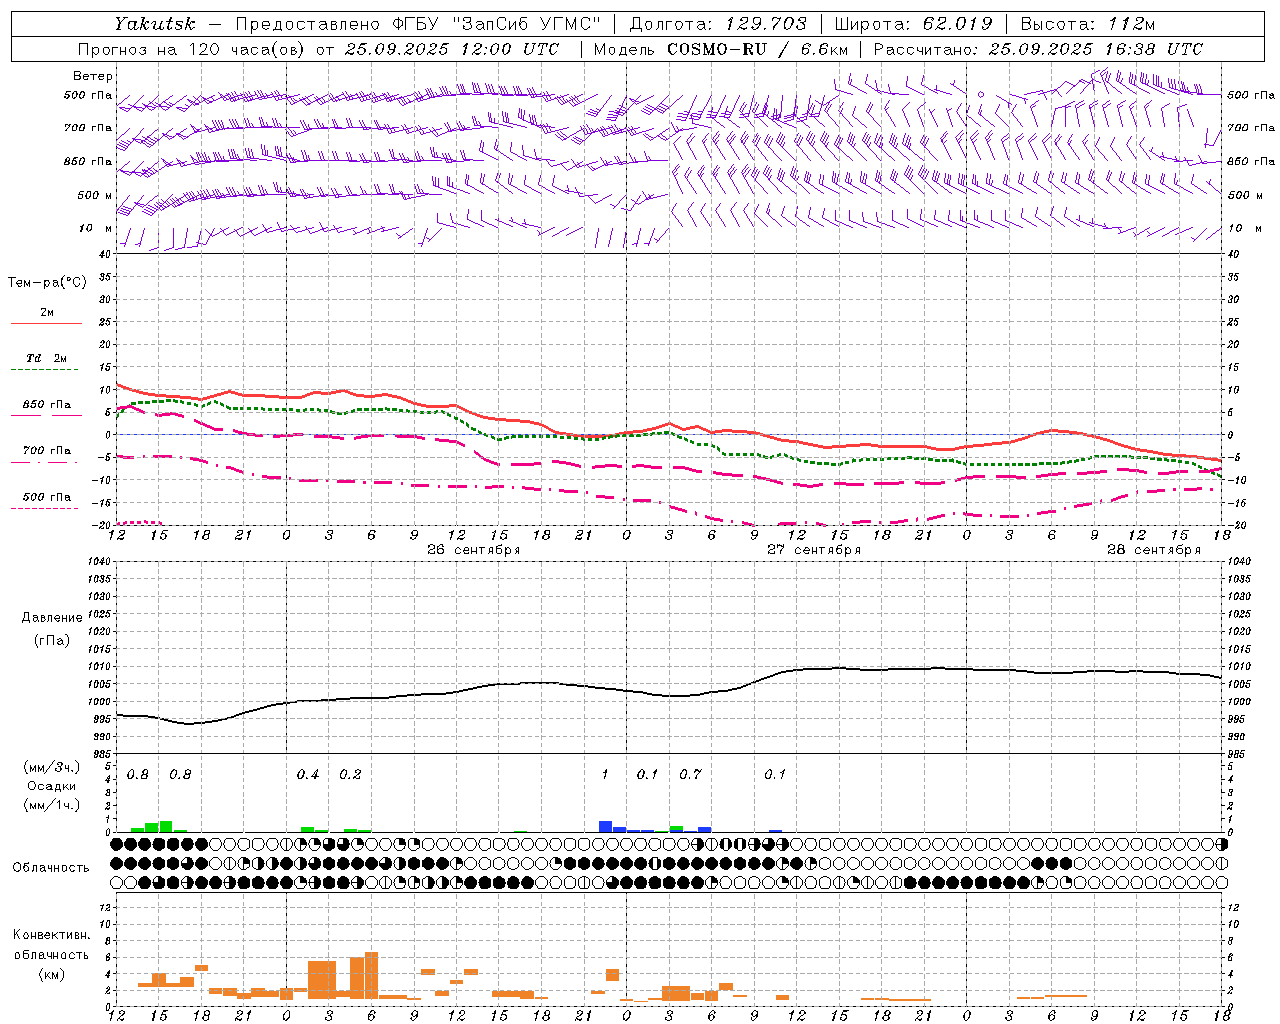Click the '0.7' precipitation value
This screenshot has height=1024, width=1280.
690,775
